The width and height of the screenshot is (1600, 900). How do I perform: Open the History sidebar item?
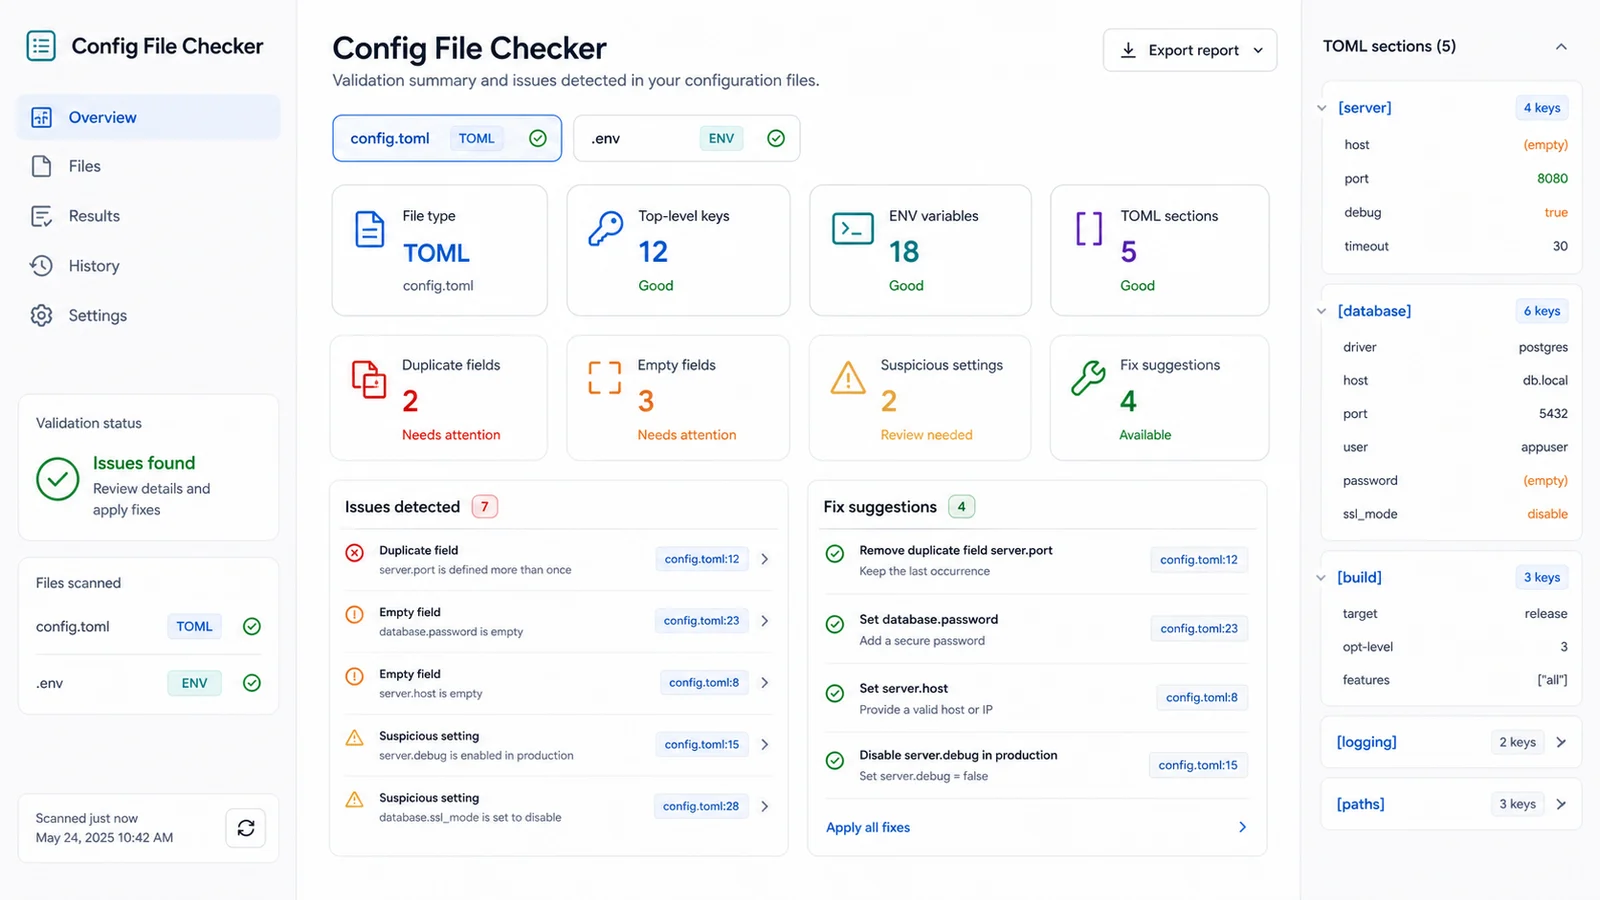[x=148, y=266]
